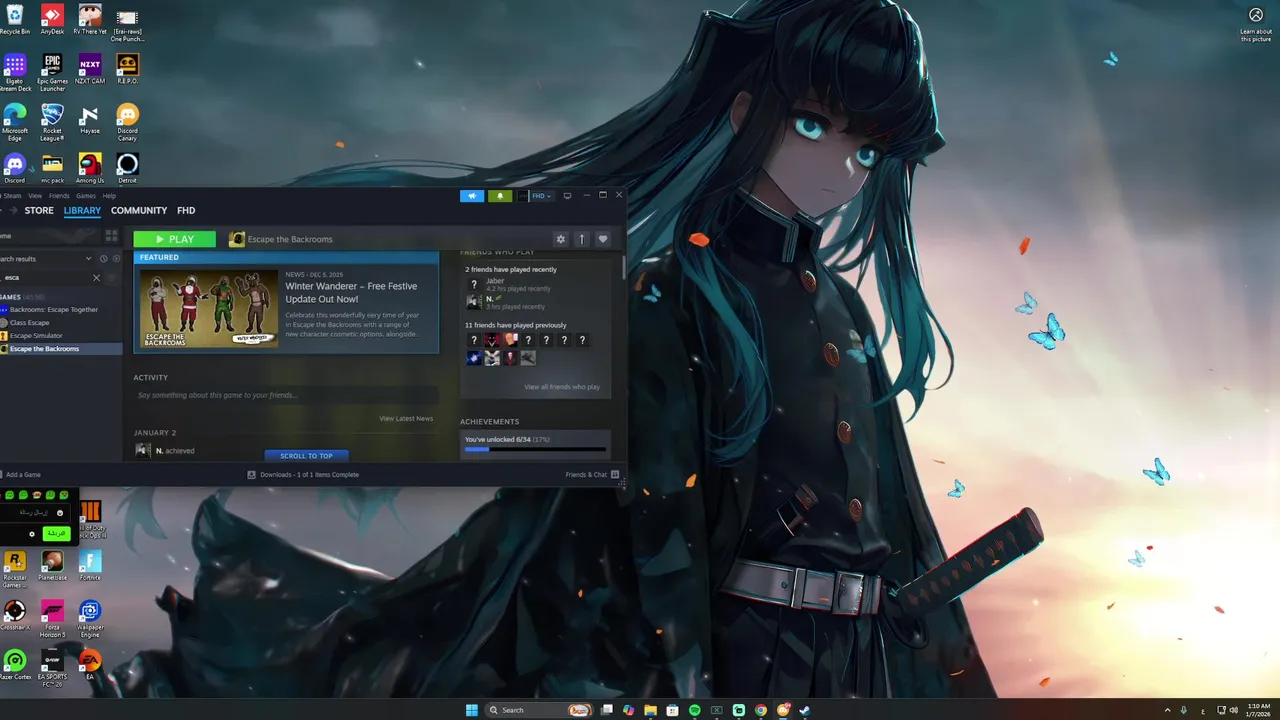Open Winter Wanderer news headline
The width and height of the screenshot is (1280, 720).
351,292
